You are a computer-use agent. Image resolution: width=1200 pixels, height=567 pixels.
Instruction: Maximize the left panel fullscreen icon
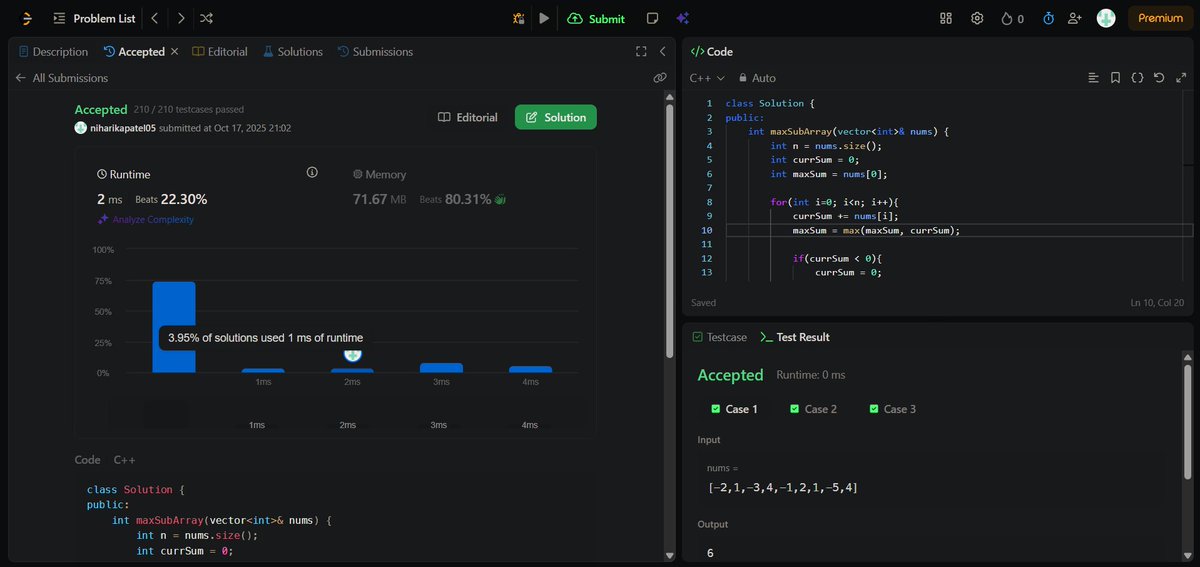(x=642, y=51)
